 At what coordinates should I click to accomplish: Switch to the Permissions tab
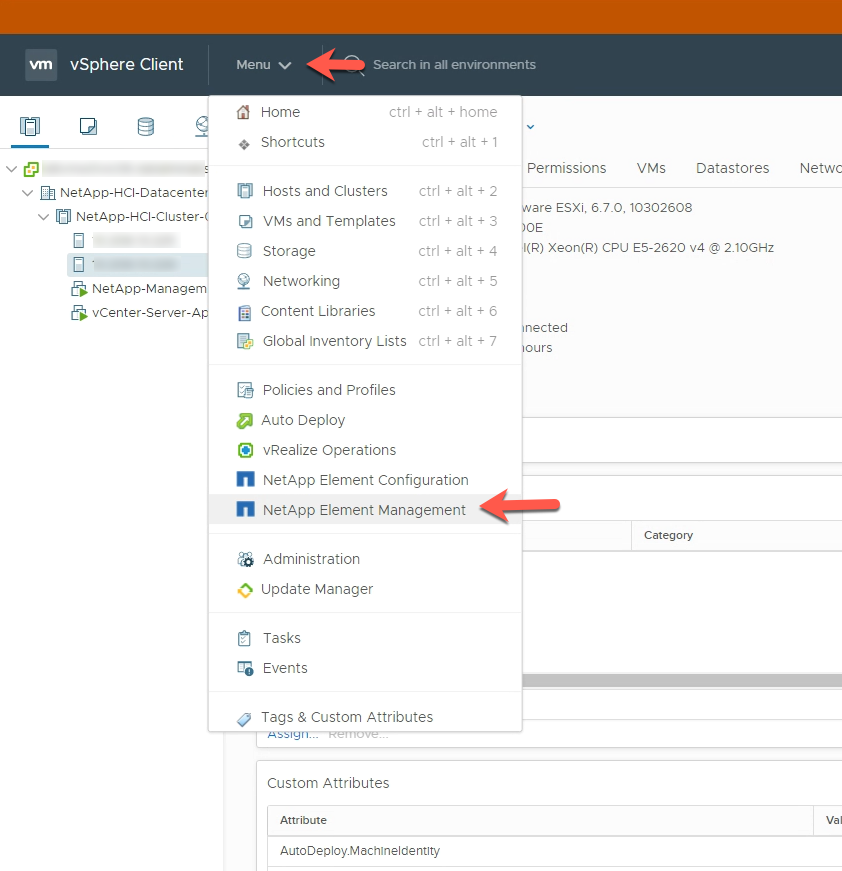567,168
